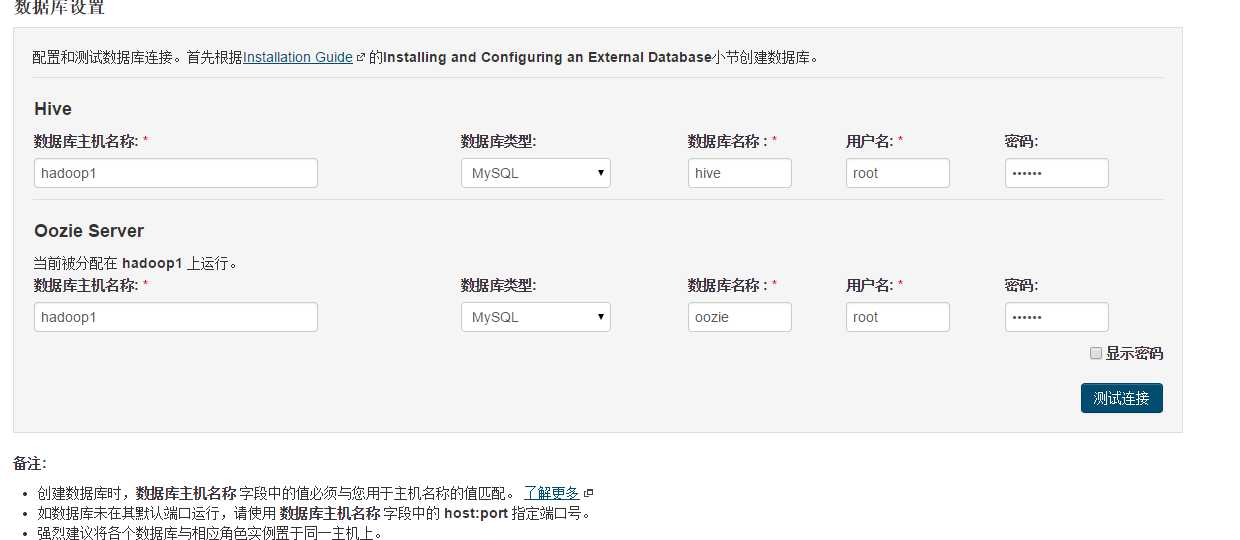Toggle the 显示密码 checkbox

point(1096,353)
